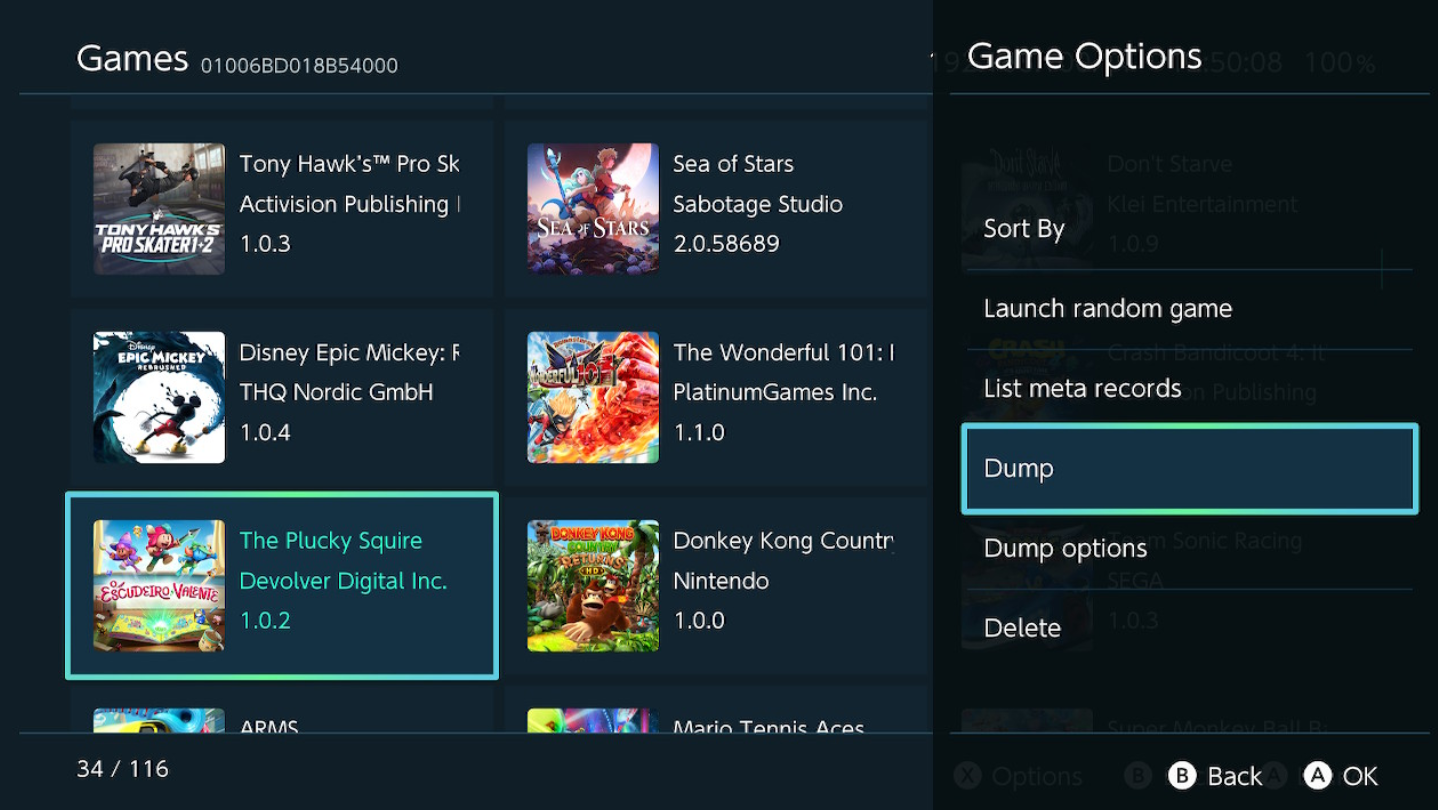Select List meta records option

(1082, 389)
